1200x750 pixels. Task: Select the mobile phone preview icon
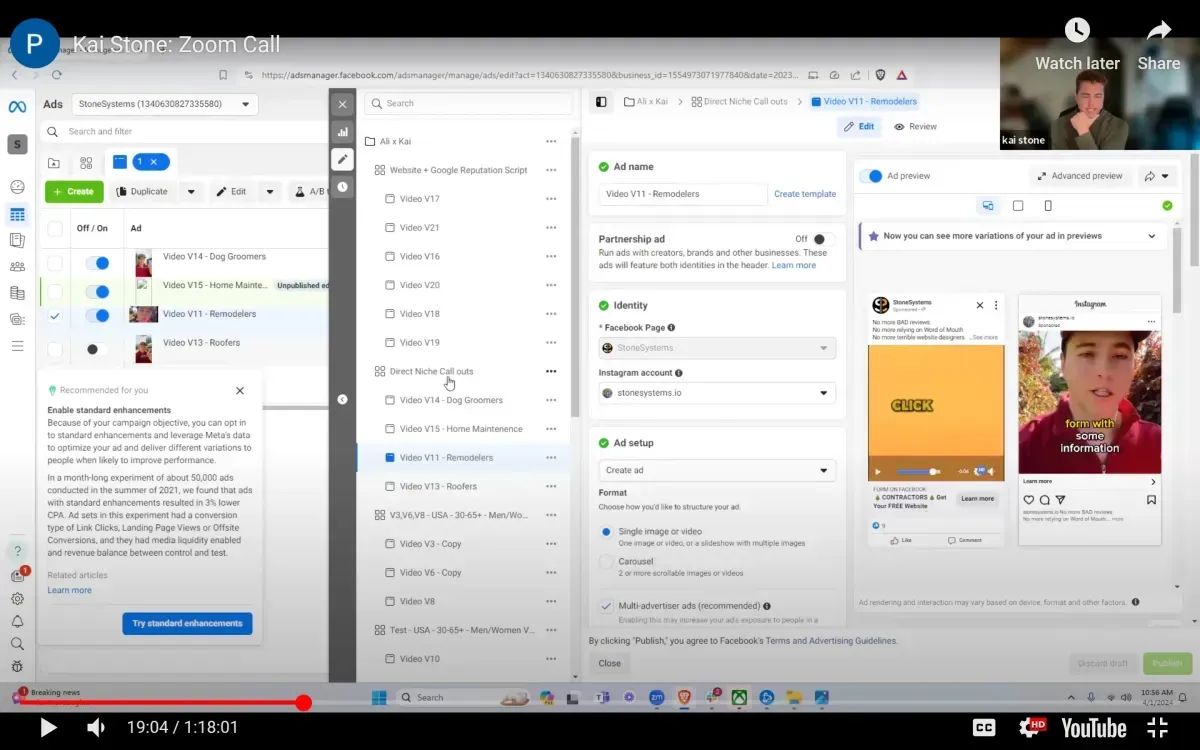point(1048,206)
